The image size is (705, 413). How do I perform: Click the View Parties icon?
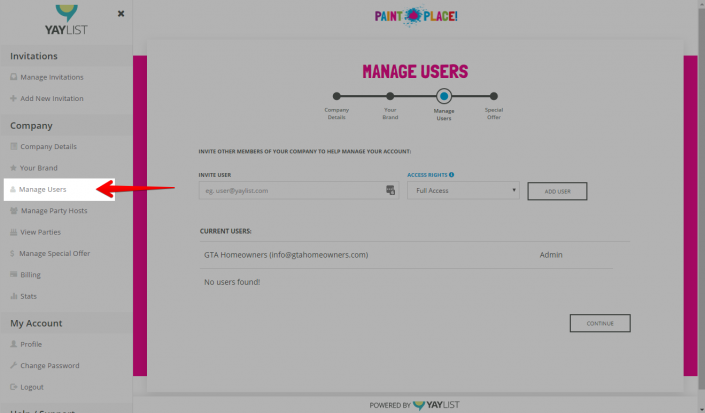tap(13, 232)
